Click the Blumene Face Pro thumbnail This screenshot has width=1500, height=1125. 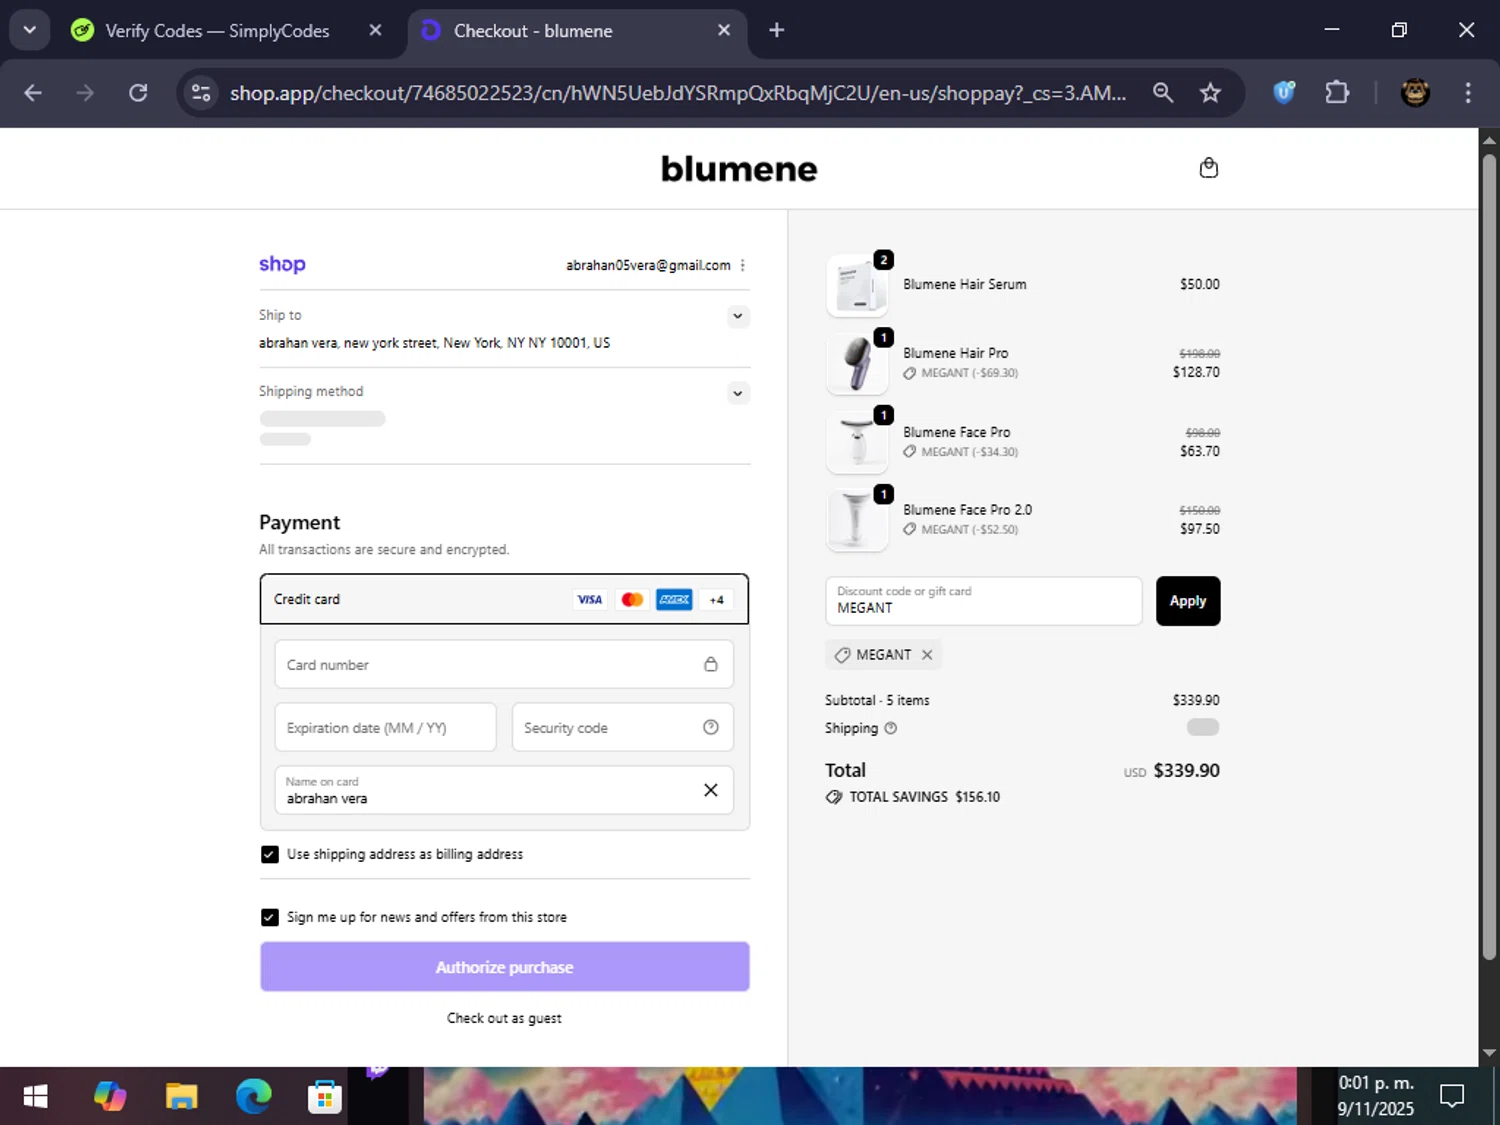[857, 442]
